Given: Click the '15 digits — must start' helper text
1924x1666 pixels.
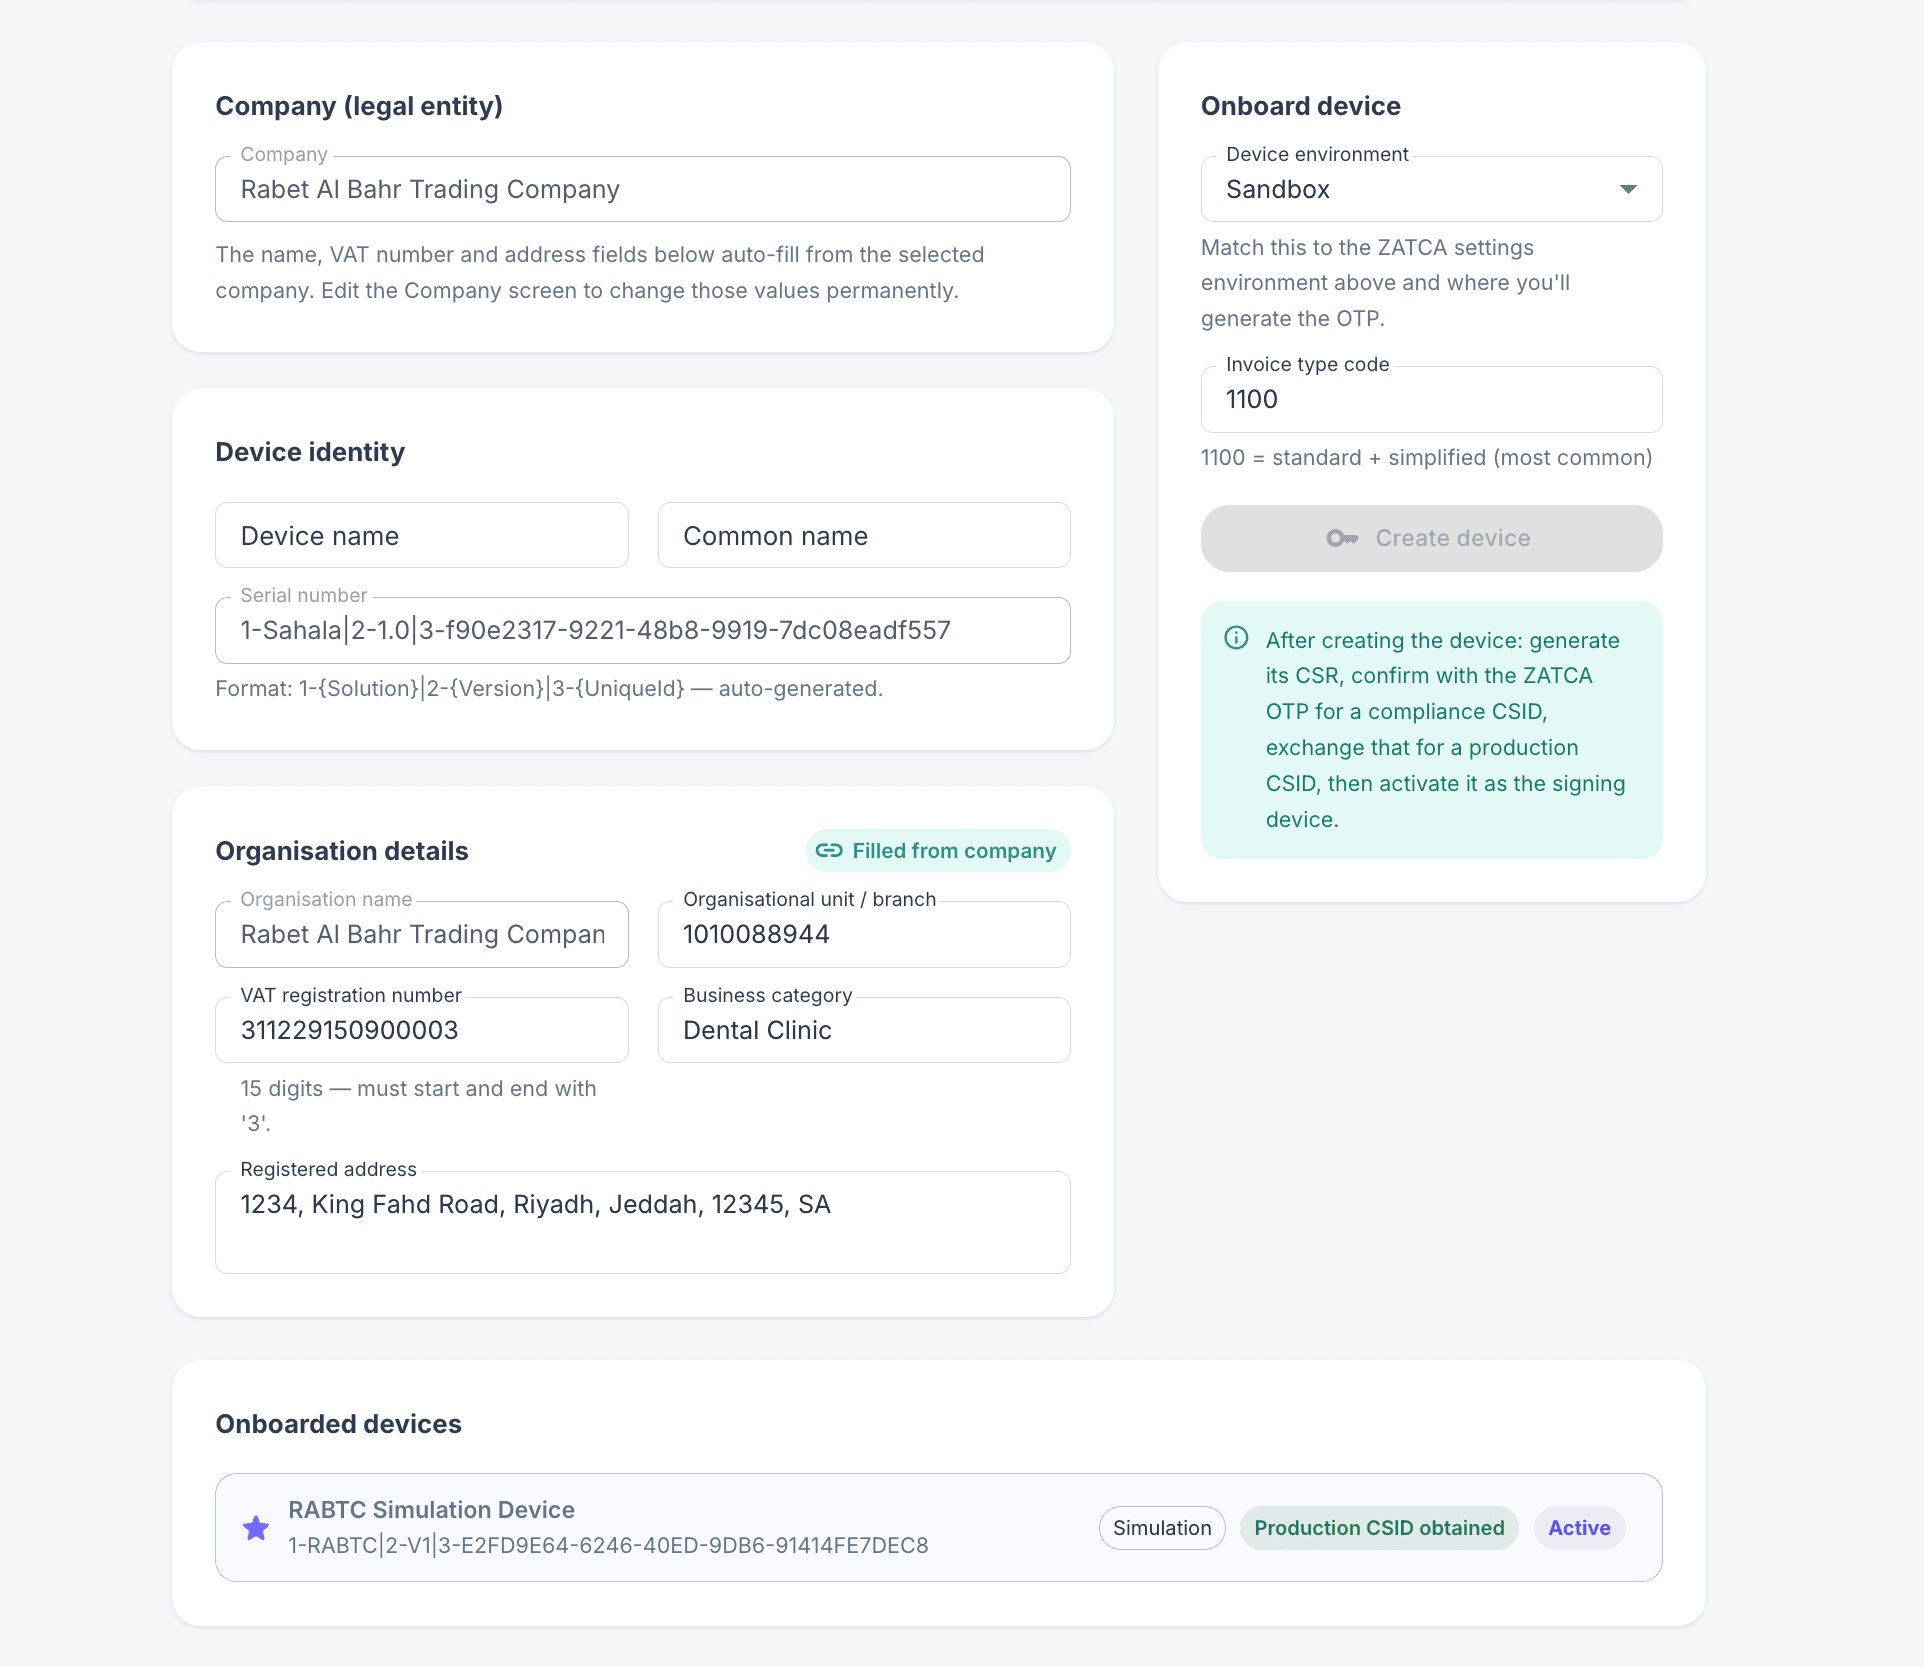Looking at the screenshot, I should (418, 1105).
